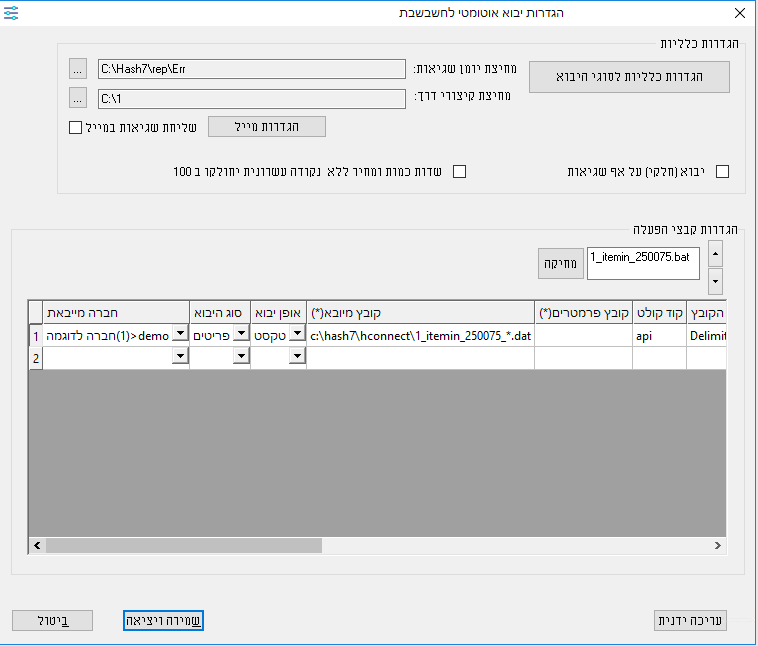The image size is (758, 646).
Task: Click ביטול cancel button
Action: [52, 620]
